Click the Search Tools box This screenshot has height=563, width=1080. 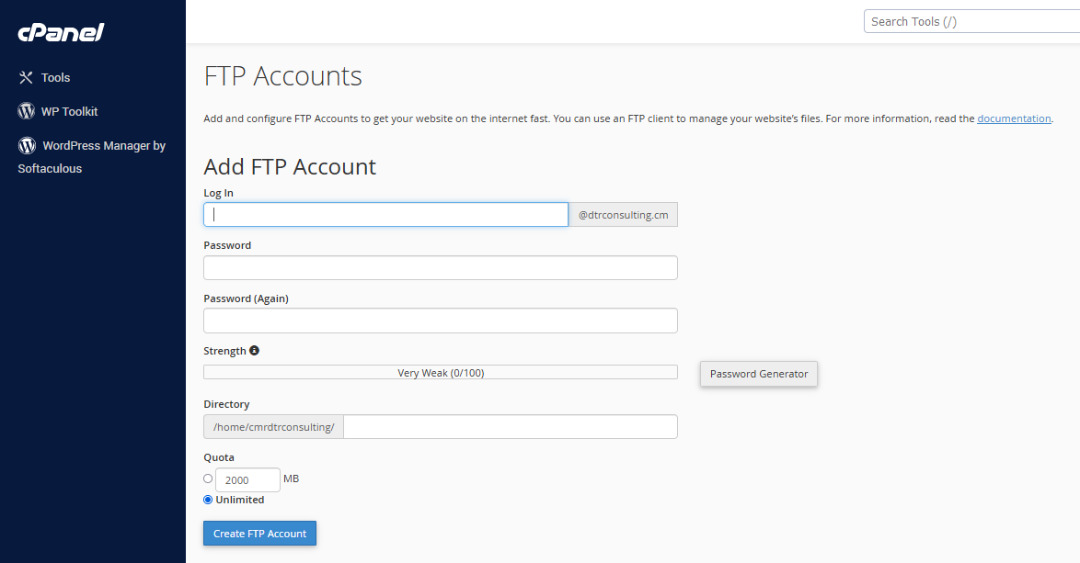point(971,21)
